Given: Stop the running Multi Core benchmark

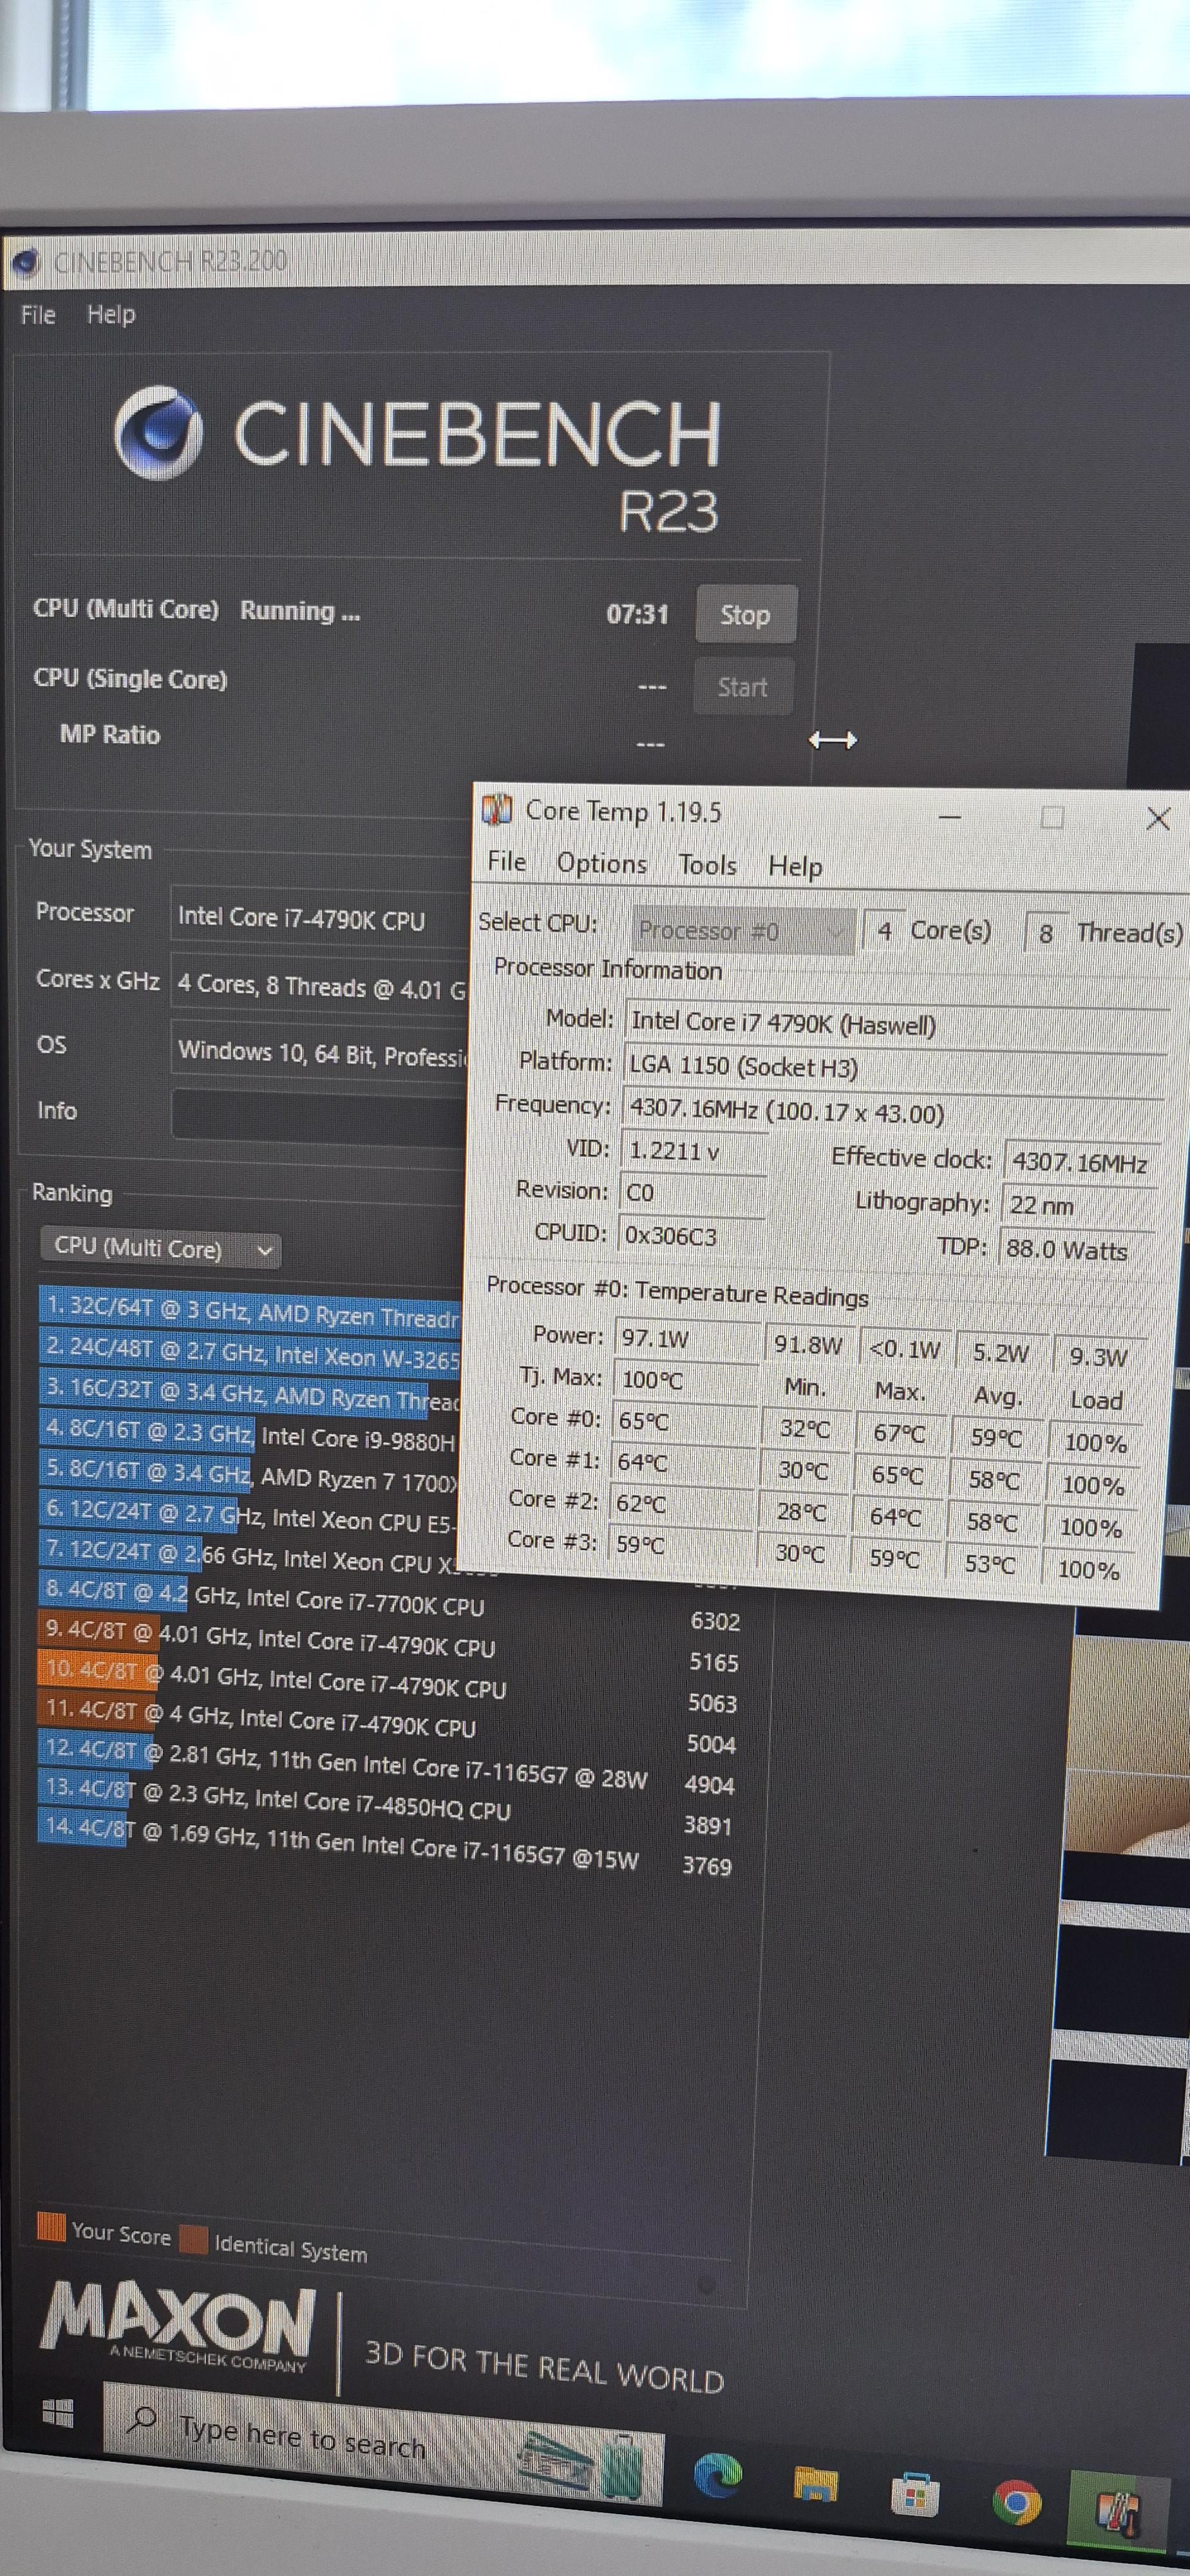Looking at the screenshot, I should 745,615.
